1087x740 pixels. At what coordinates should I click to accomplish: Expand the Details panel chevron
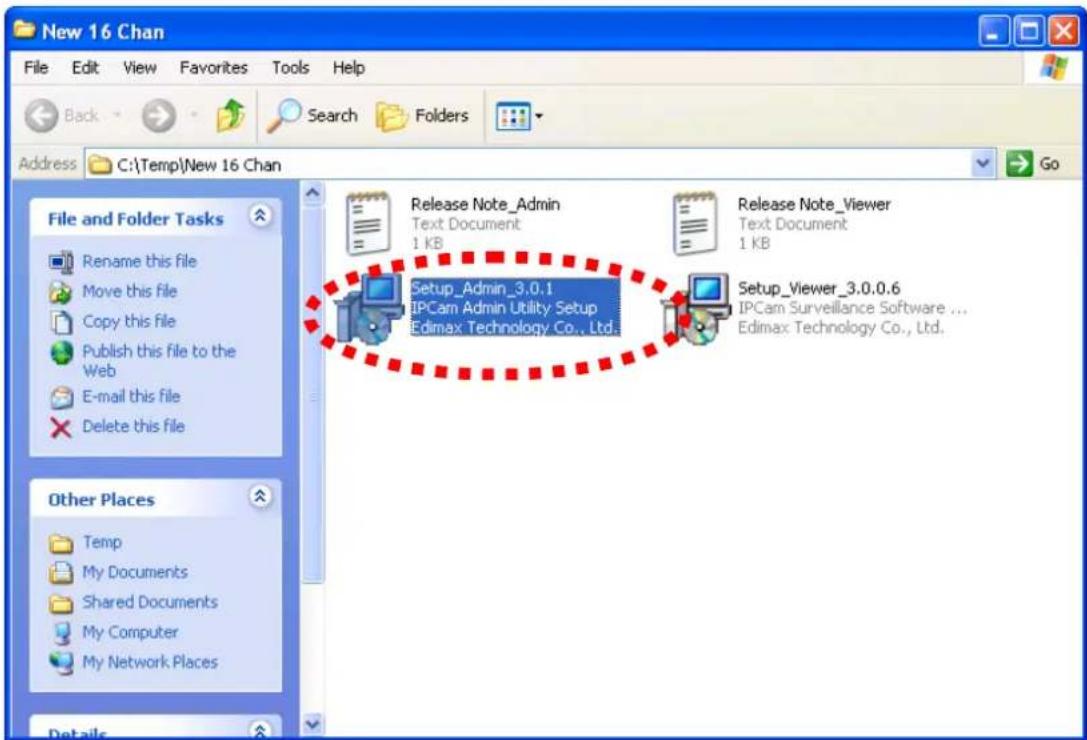(x=260, y=730)
